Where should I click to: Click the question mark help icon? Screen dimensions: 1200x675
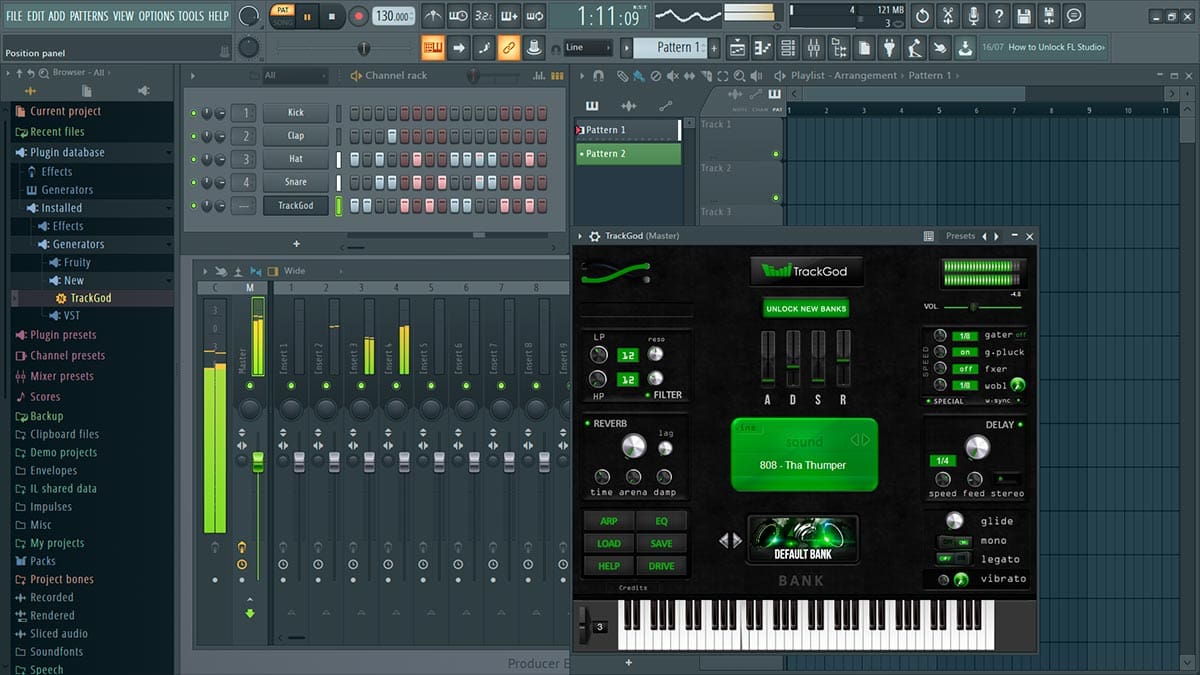point(998,16)
